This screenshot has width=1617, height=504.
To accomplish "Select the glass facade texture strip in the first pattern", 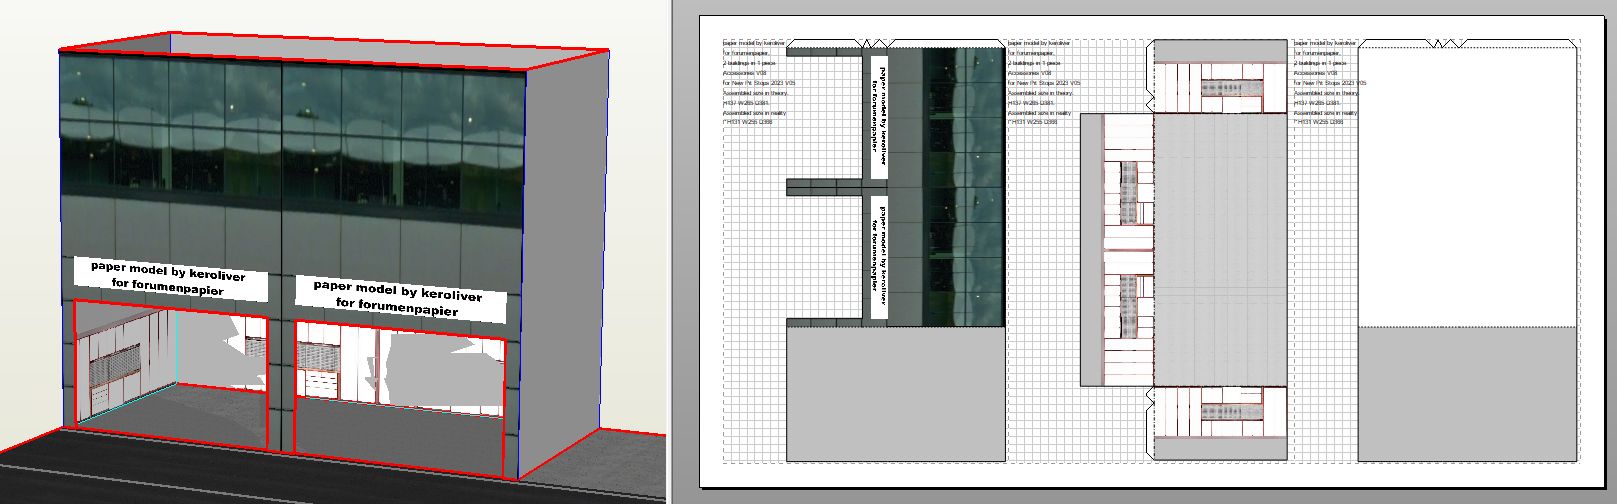I will coord(963,185).
